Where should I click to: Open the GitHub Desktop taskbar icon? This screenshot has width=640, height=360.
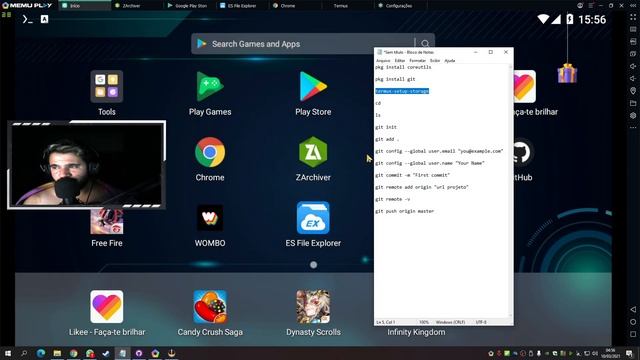pyautogui.click(x=139, y=353)
